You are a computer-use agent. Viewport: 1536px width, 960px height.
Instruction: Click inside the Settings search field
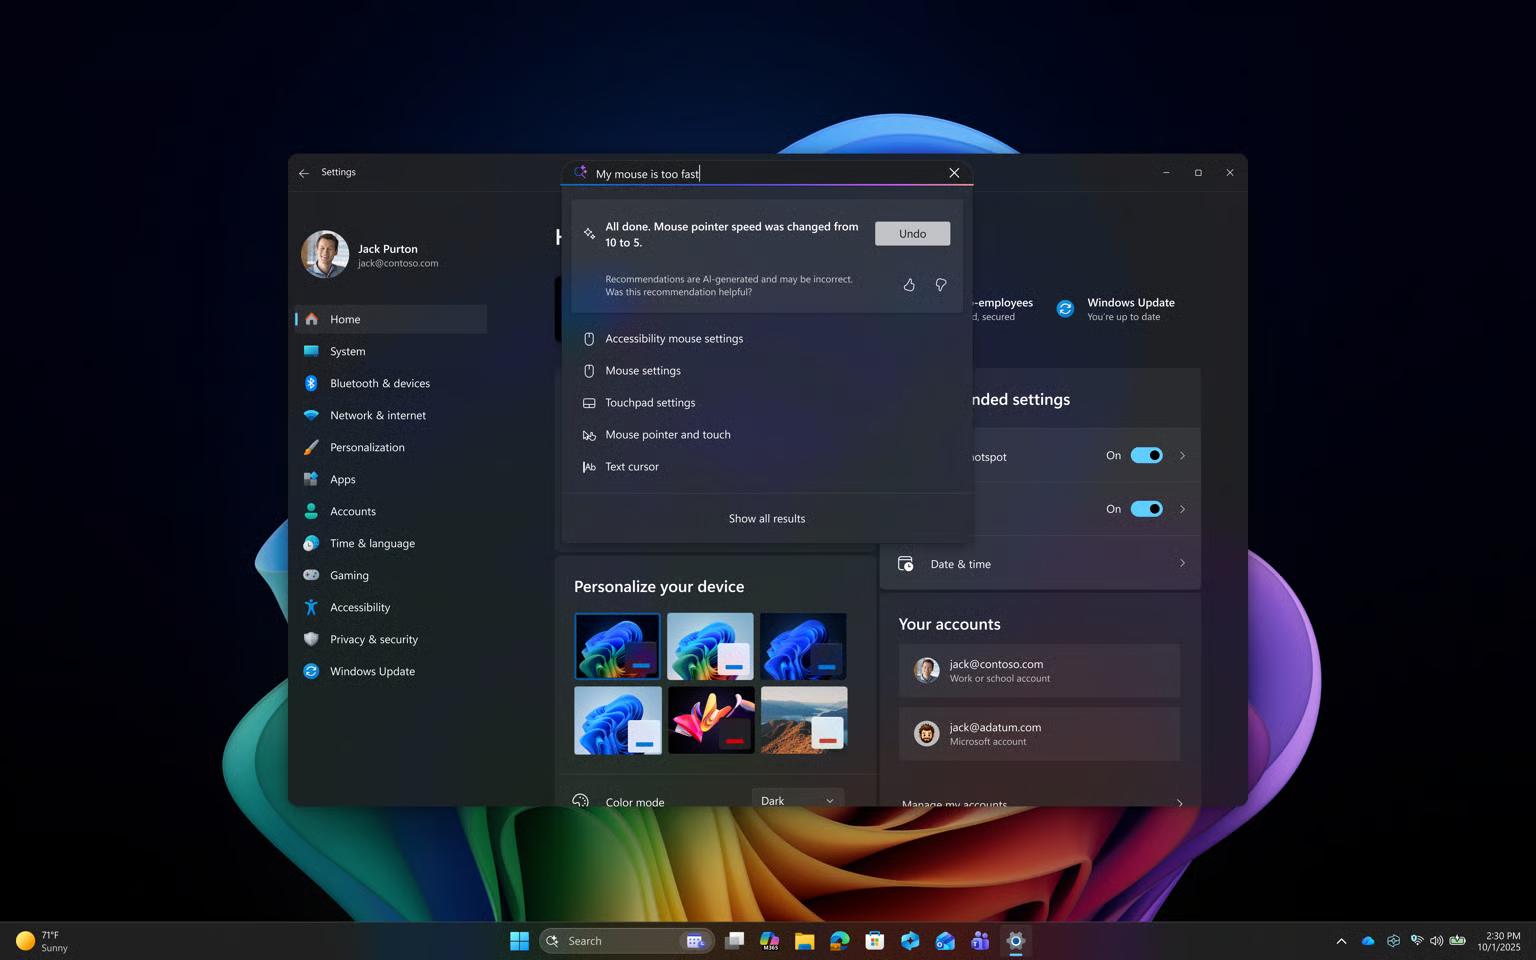766,173
